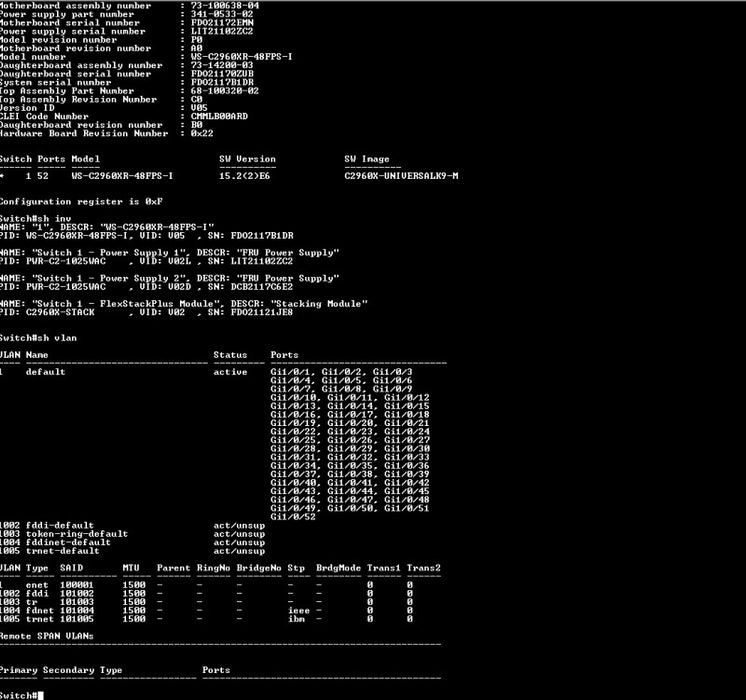Click the motherboard assembly number value "73-100638-04"

(x=225, y=6)
